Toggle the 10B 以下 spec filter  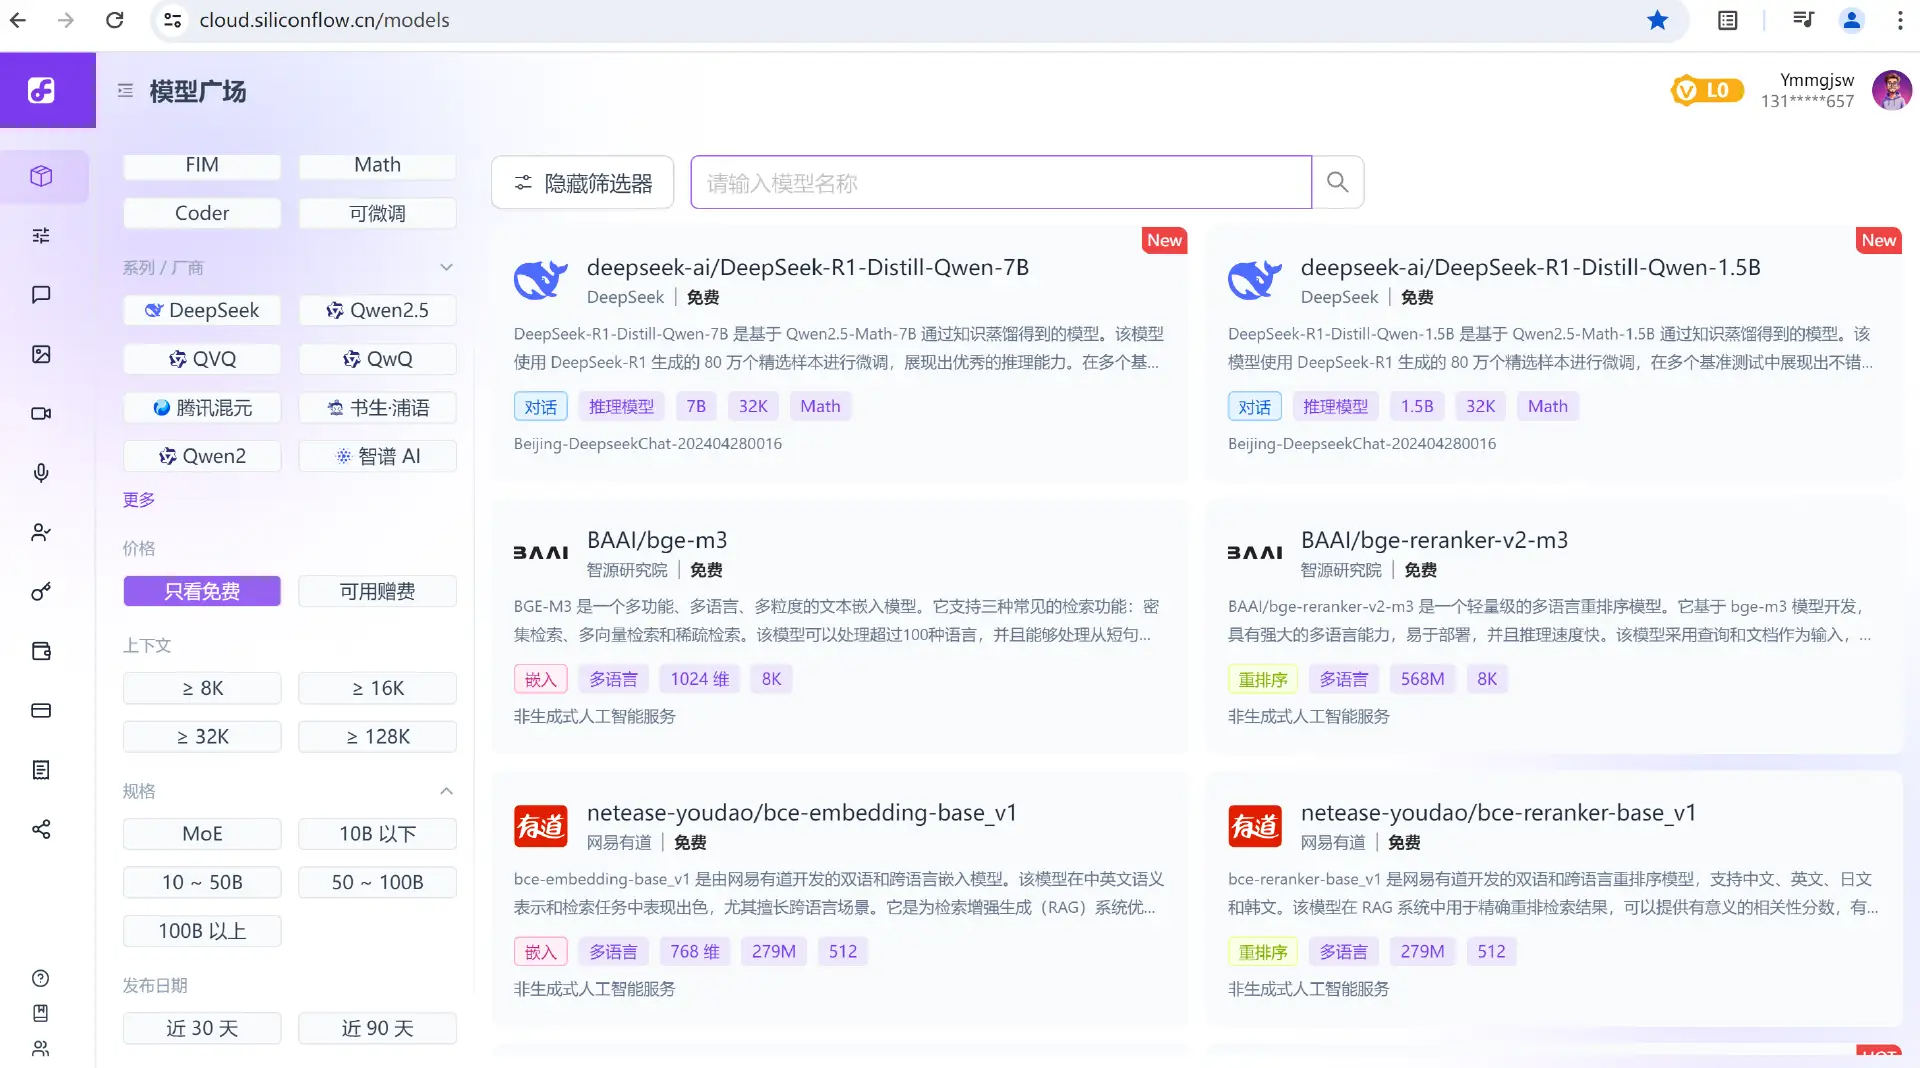point(377,834)
